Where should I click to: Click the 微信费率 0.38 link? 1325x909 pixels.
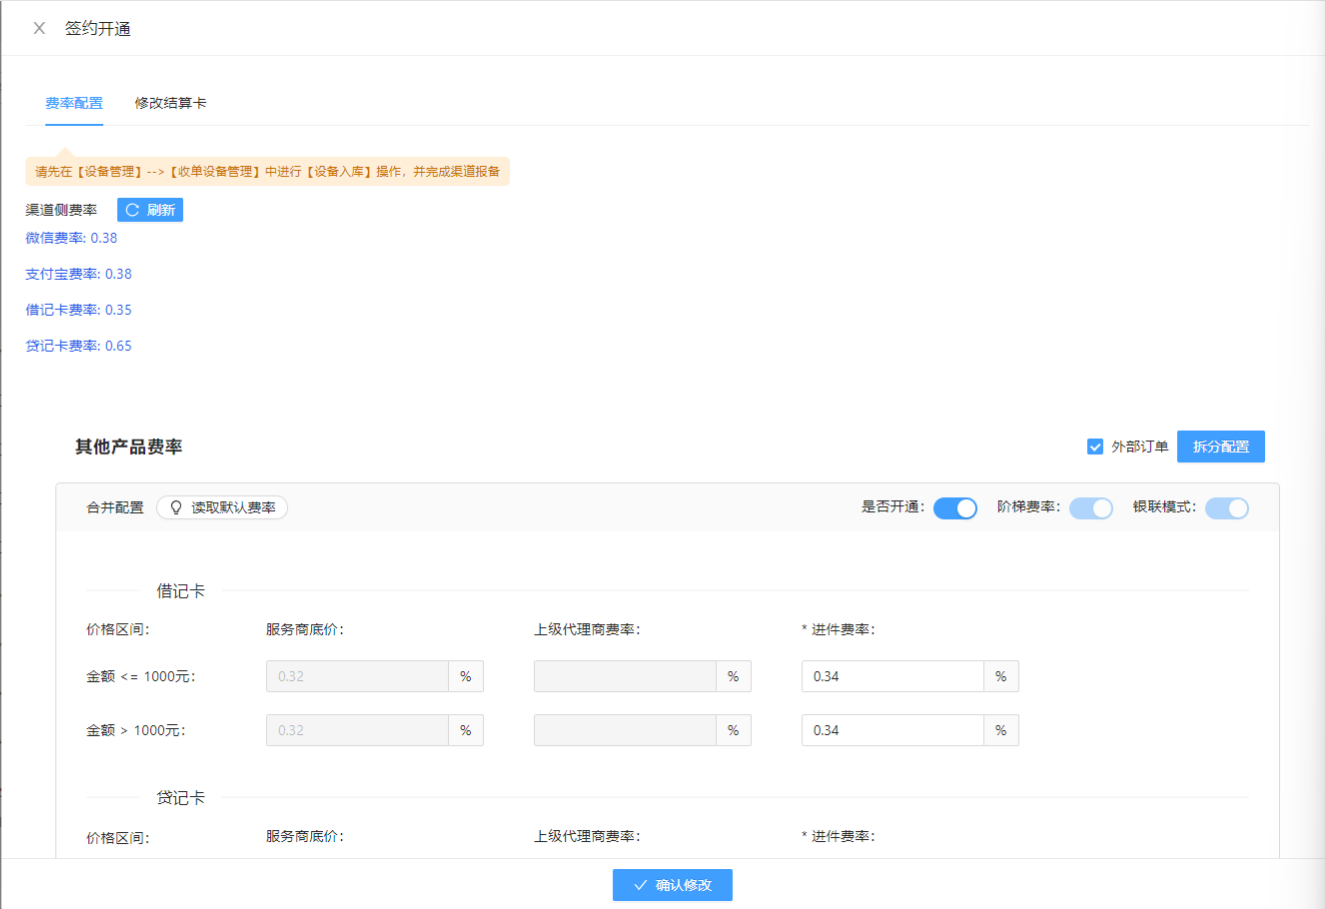tap(71, 238)
